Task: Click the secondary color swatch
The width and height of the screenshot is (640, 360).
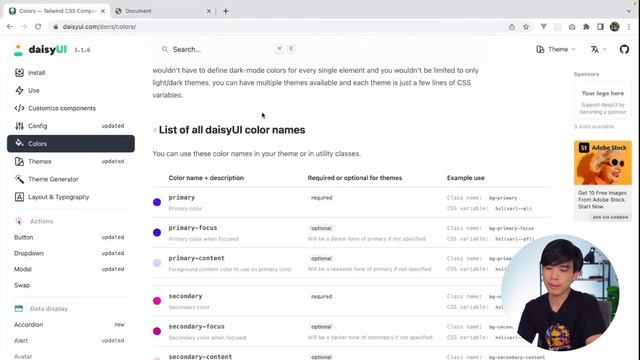Action: pyautogui.click(x=157, y=301)
